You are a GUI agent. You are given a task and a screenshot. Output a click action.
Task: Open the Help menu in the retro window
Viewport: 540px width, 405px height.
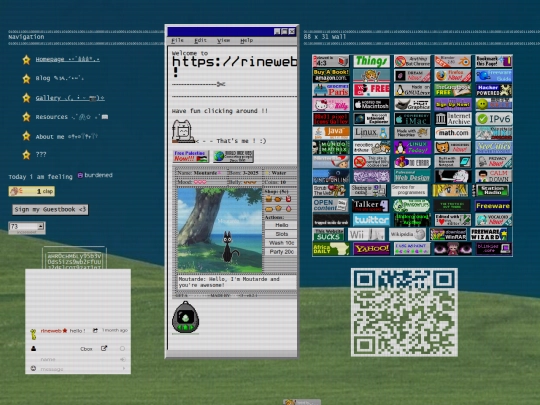(246, 40)
